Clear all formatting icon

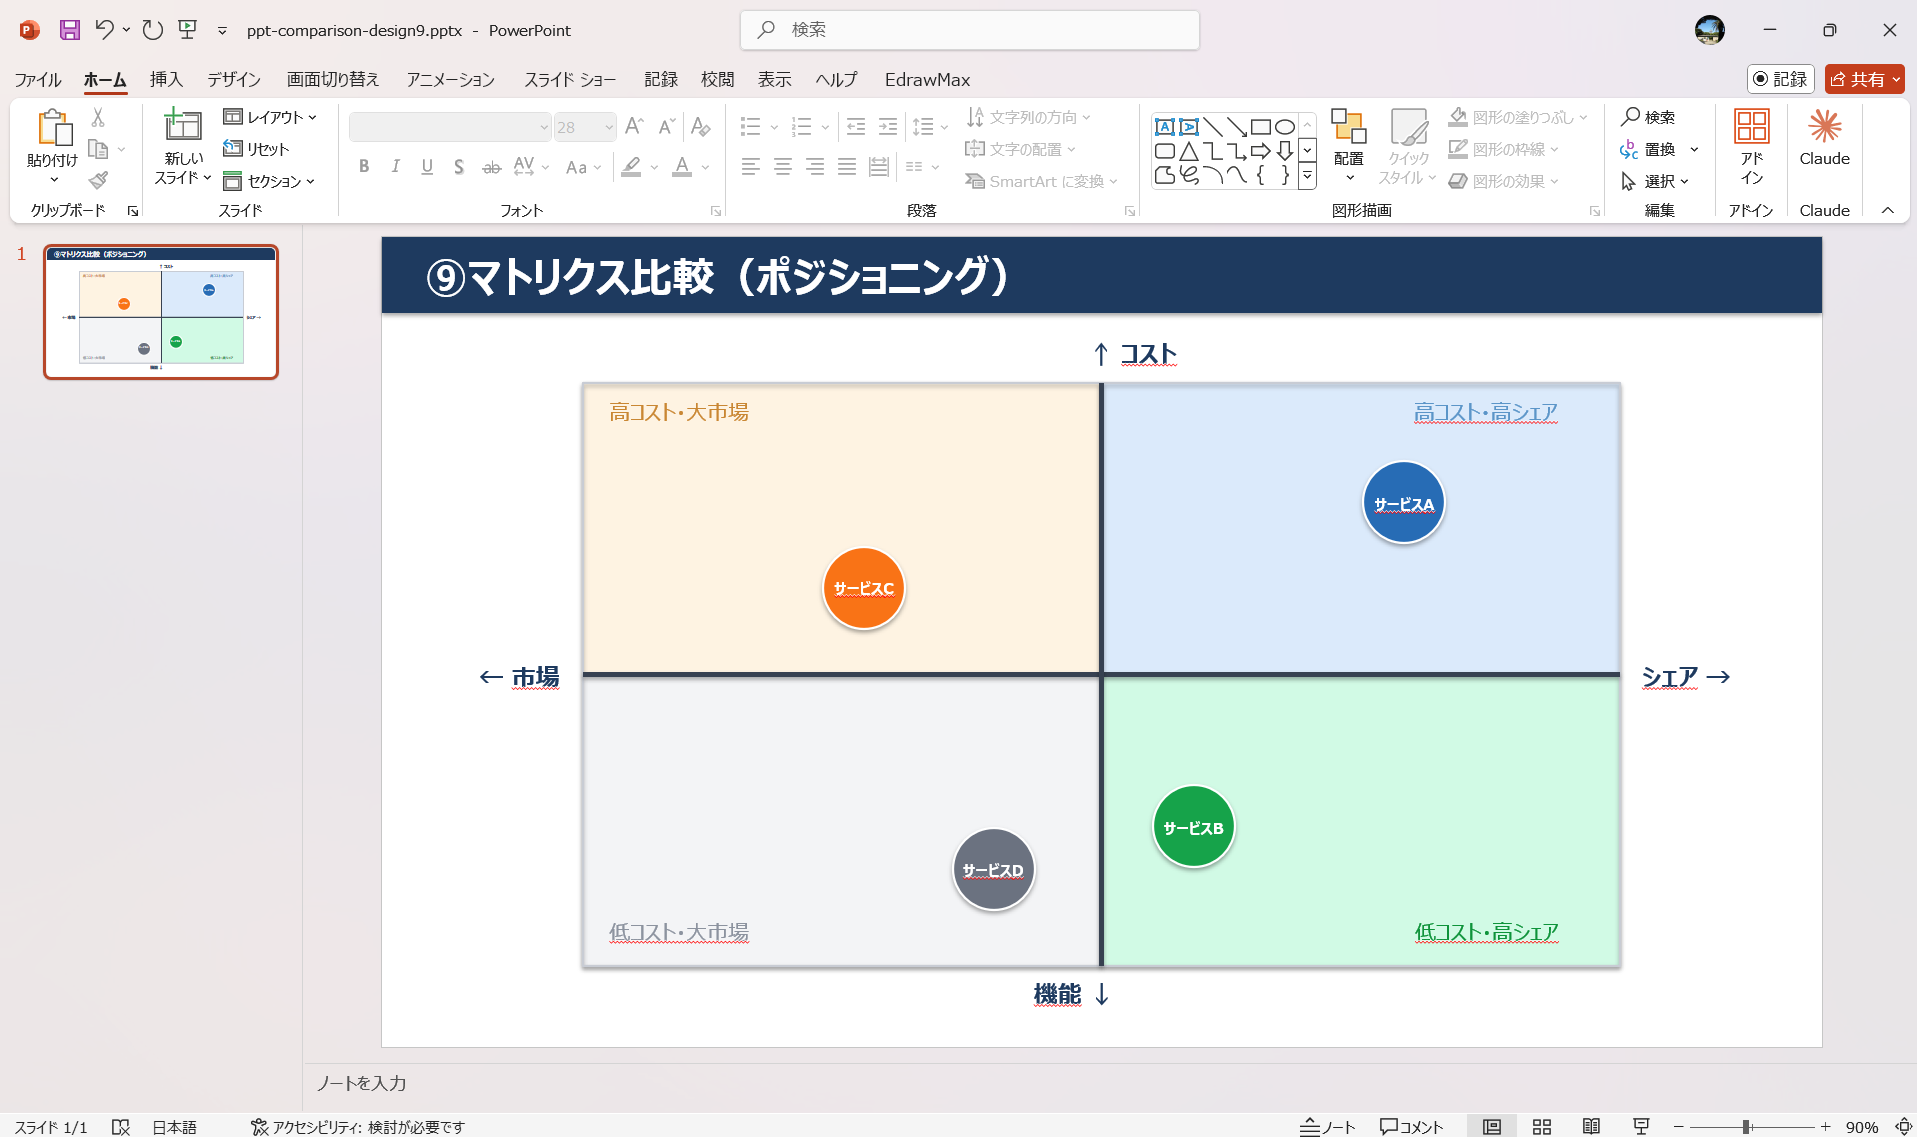[700, 126]
